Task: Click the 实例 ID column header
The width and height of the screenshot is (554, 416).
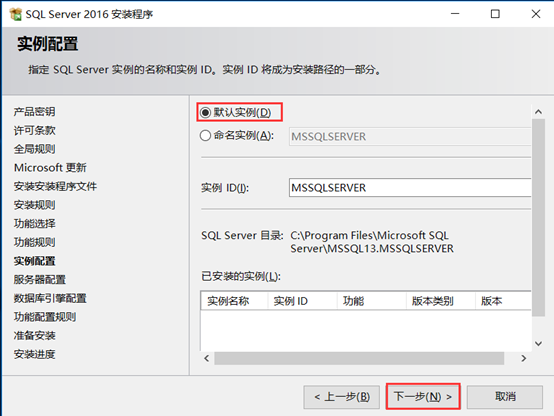Action: click(x=302, y=301)
